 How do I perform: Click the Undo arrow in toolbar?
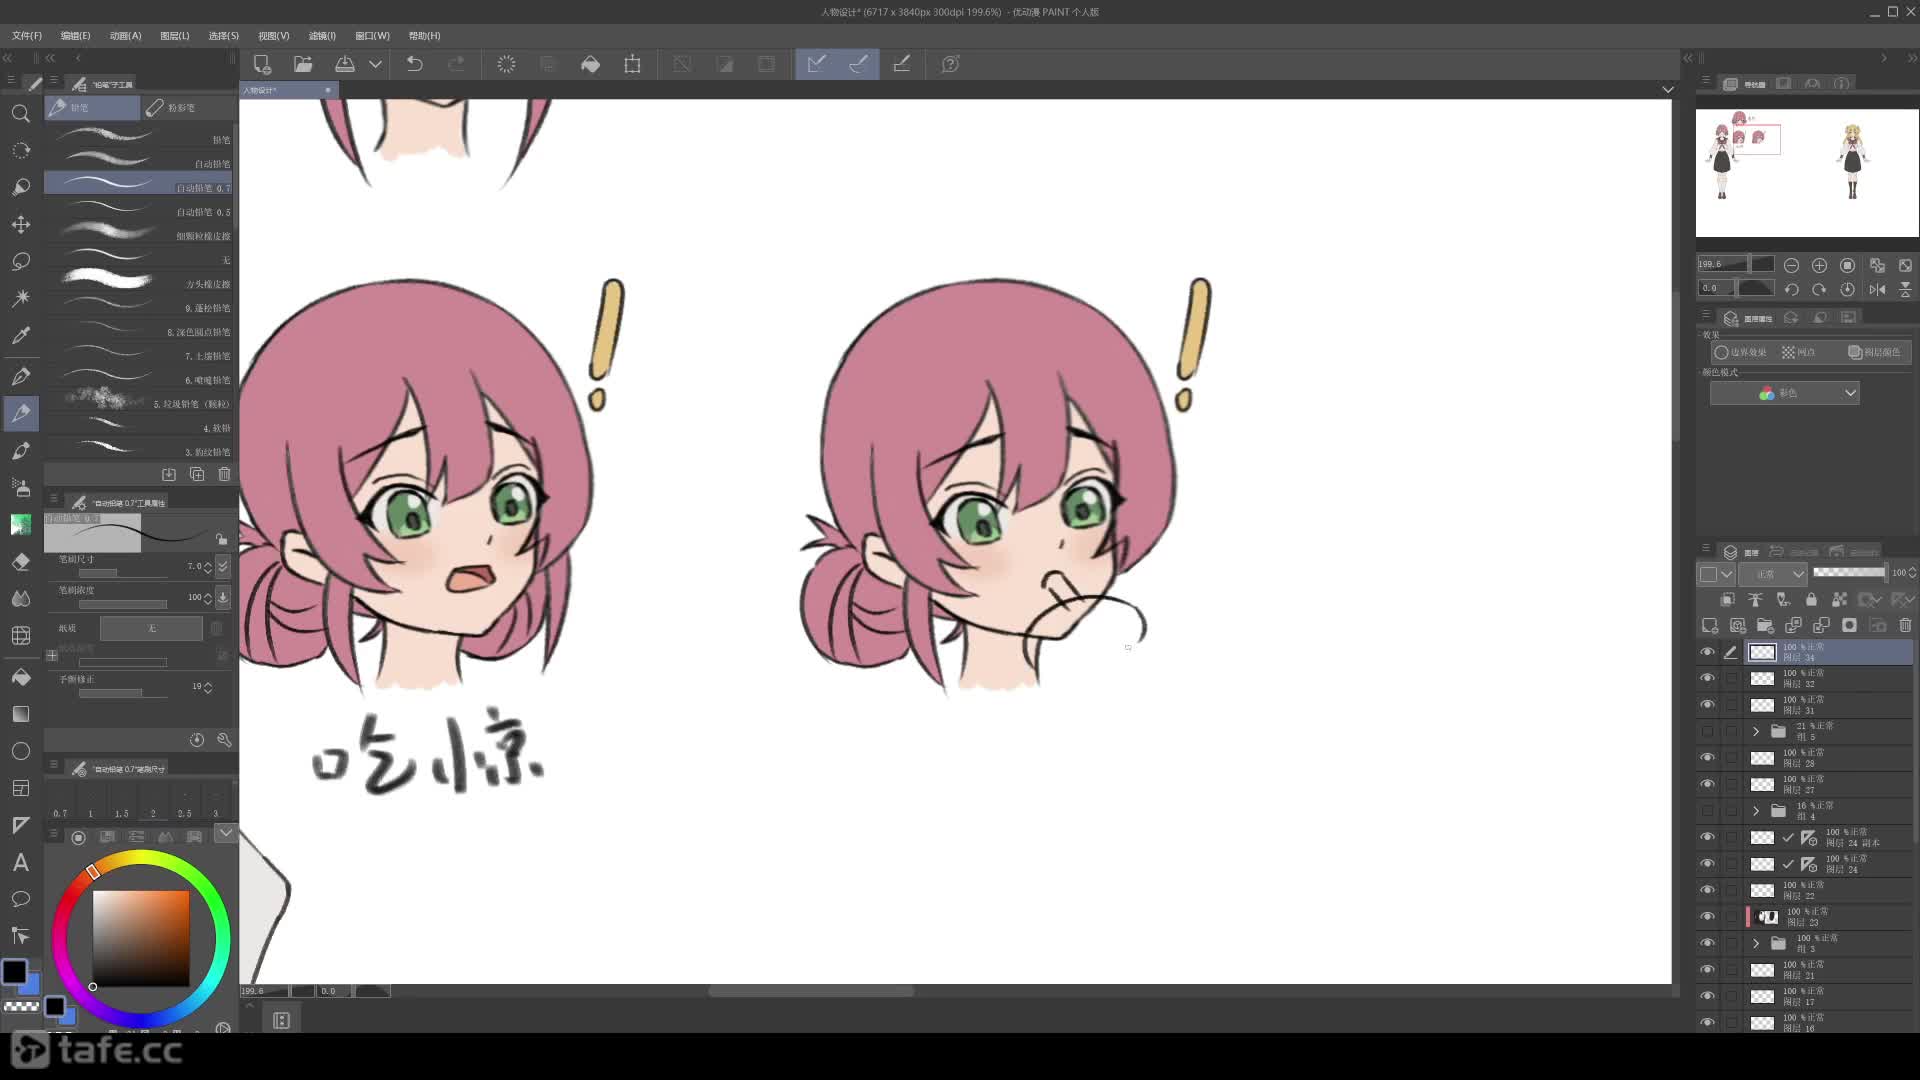414,64
